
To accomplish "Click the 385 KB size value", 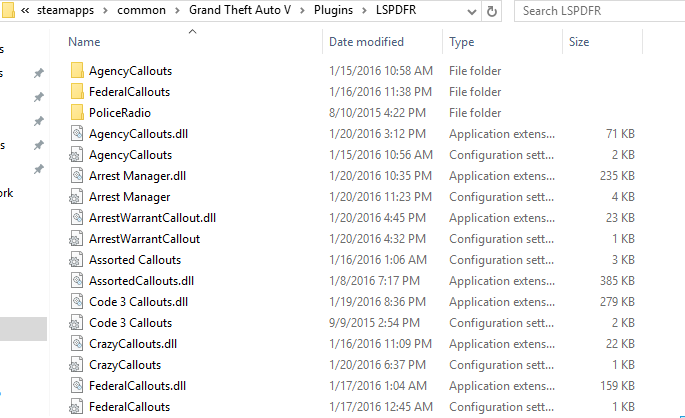I will [x=617, y=280].
